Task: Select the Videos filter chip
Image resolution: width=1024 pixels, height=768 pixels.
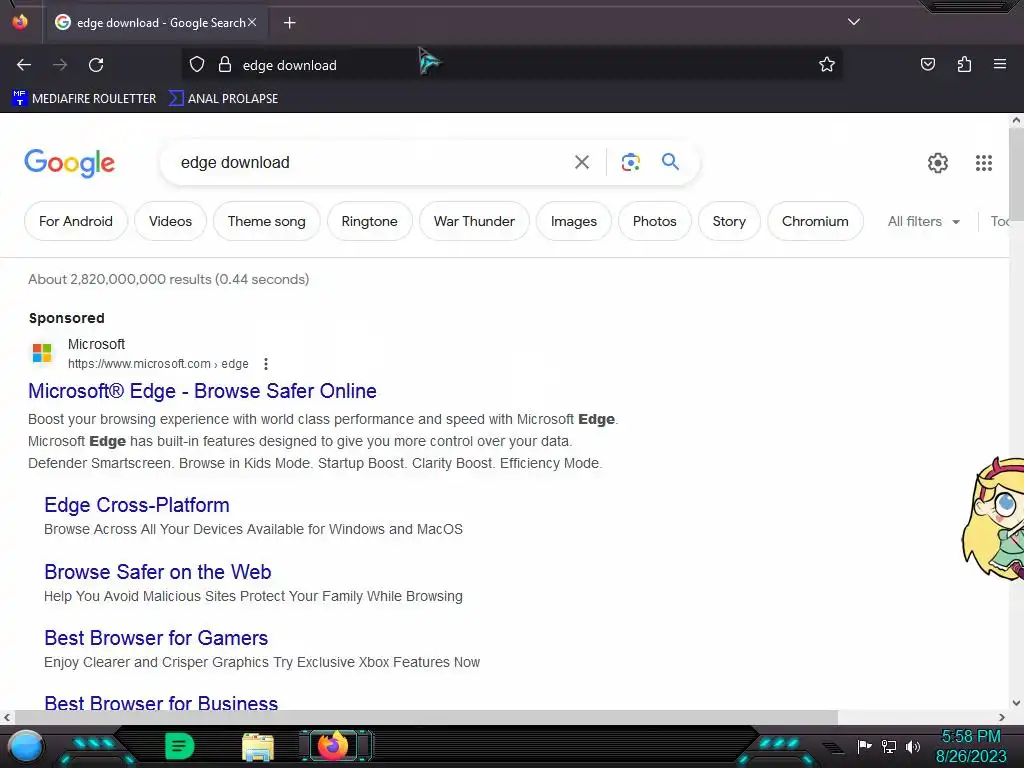Action: pyautogui.click(x=170, y=221)
